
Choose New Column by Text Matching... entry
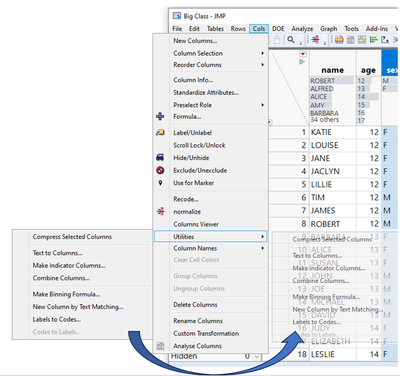click(x=78, y=307)
